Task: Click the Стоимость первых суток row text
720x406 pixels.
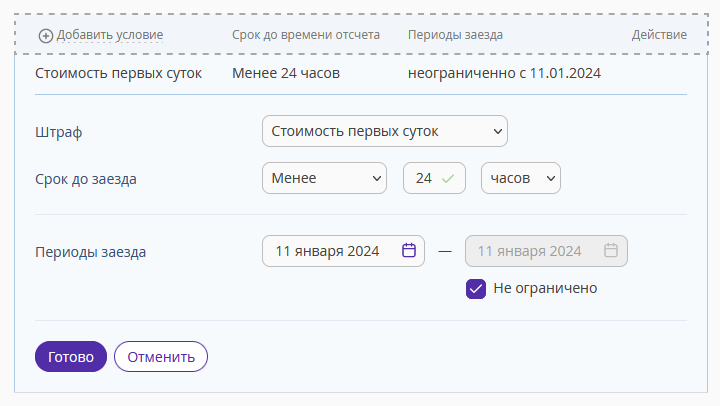Action: point(118,73)
